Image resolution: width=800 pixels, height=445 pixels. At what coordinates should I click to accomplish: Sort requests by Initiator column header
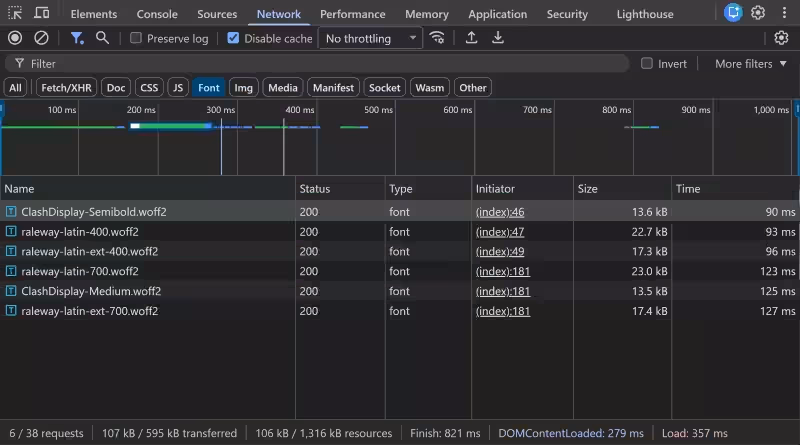click(522, 189)
